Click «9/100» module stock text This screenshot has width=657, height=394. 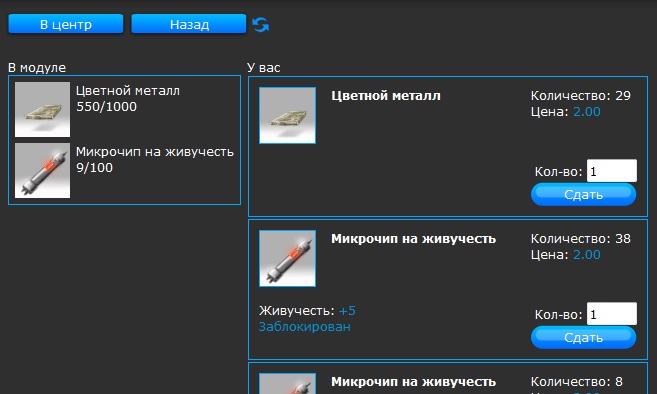pyautogui.click(x=94, y=168)
